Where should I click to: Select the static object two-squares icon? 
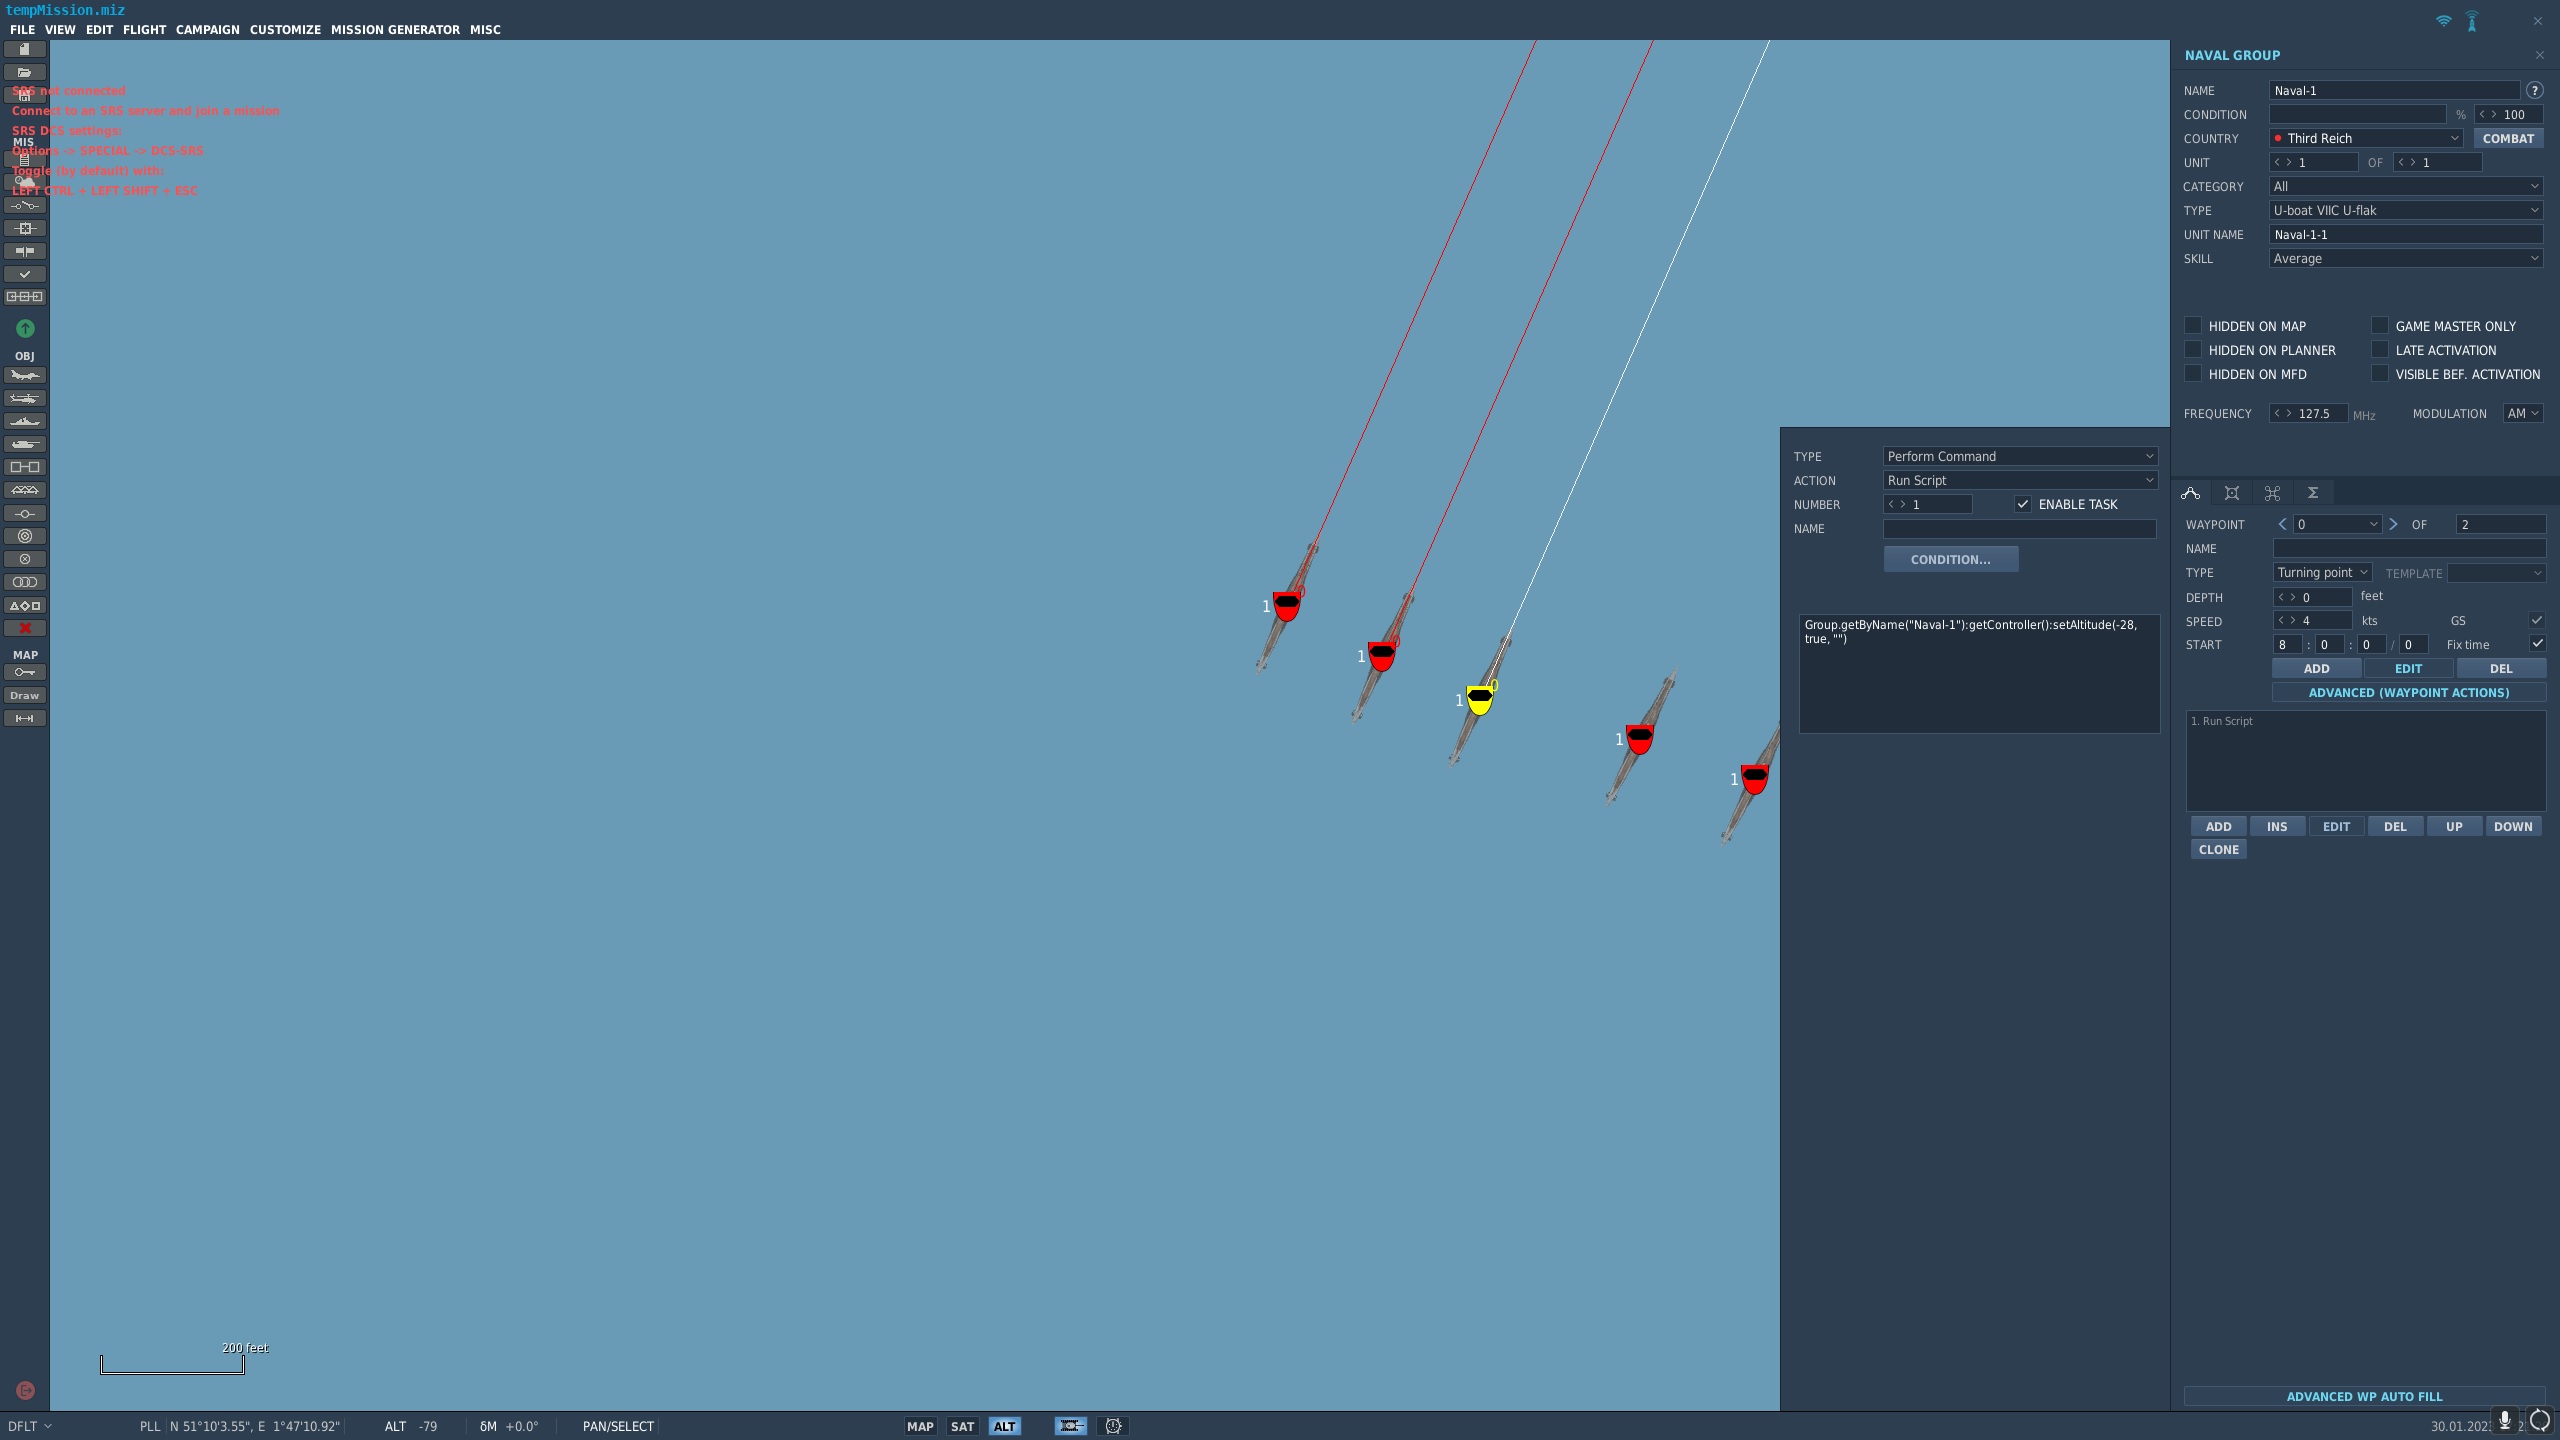(25, 467)
